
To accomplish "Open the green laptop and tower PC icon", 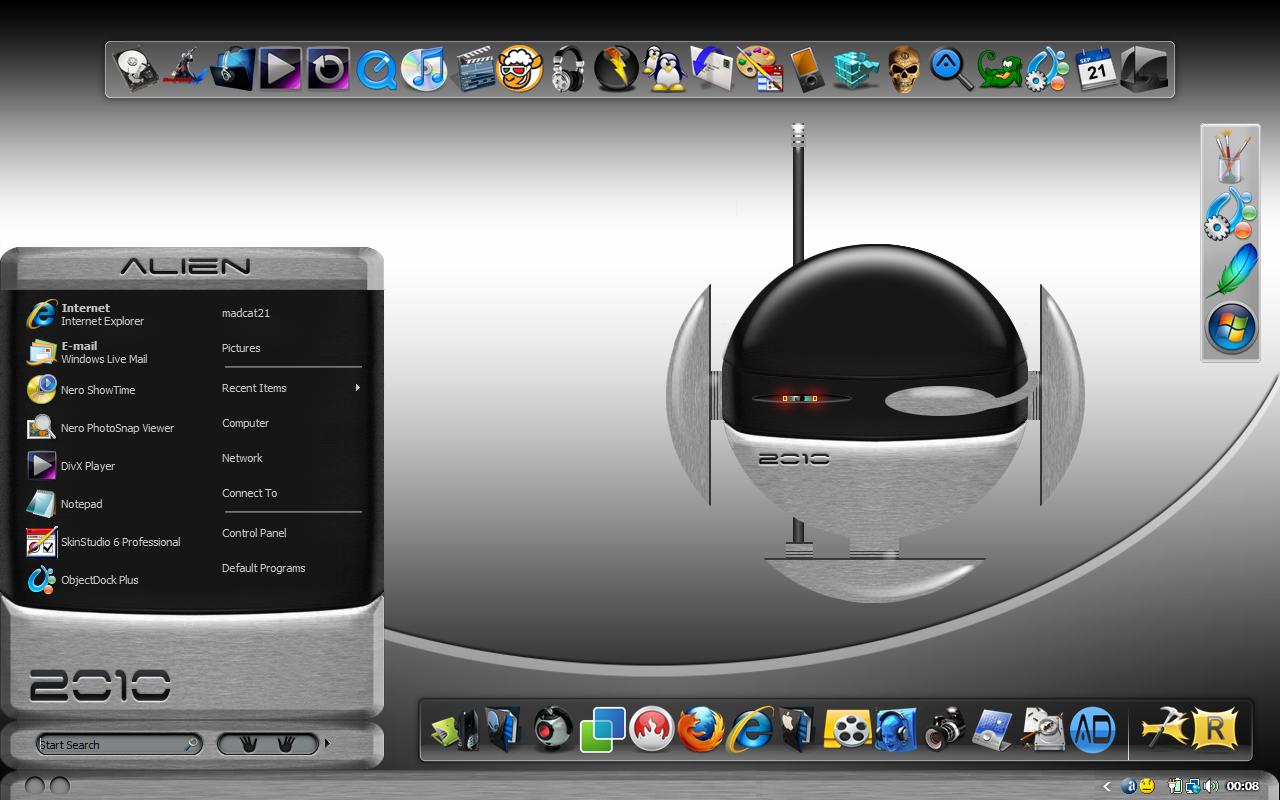I will pos(456,729).
